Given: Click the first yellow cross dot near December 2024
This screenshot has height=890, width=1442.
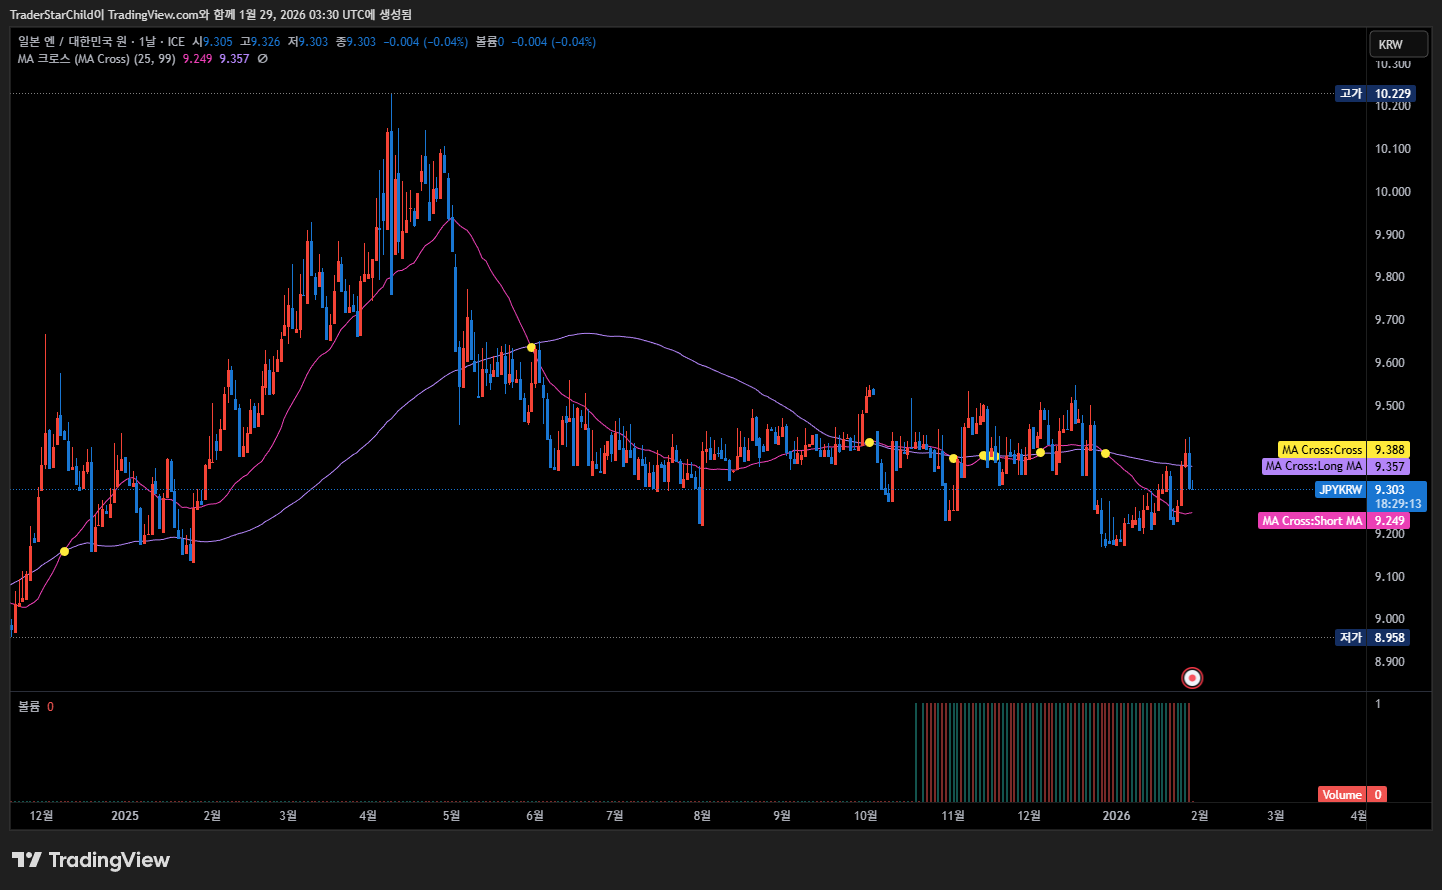Looking at the screenshot, I should tap(65, 551).
